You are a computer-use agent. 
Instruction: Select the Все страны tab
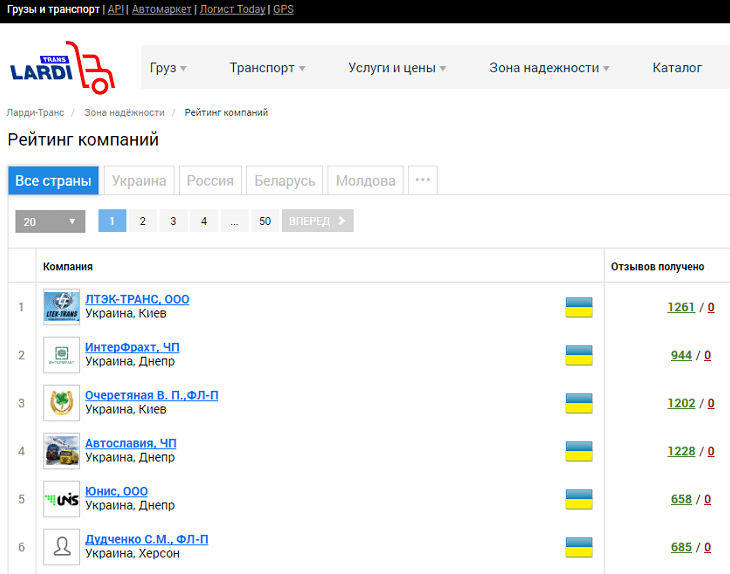tap(53, 180)
